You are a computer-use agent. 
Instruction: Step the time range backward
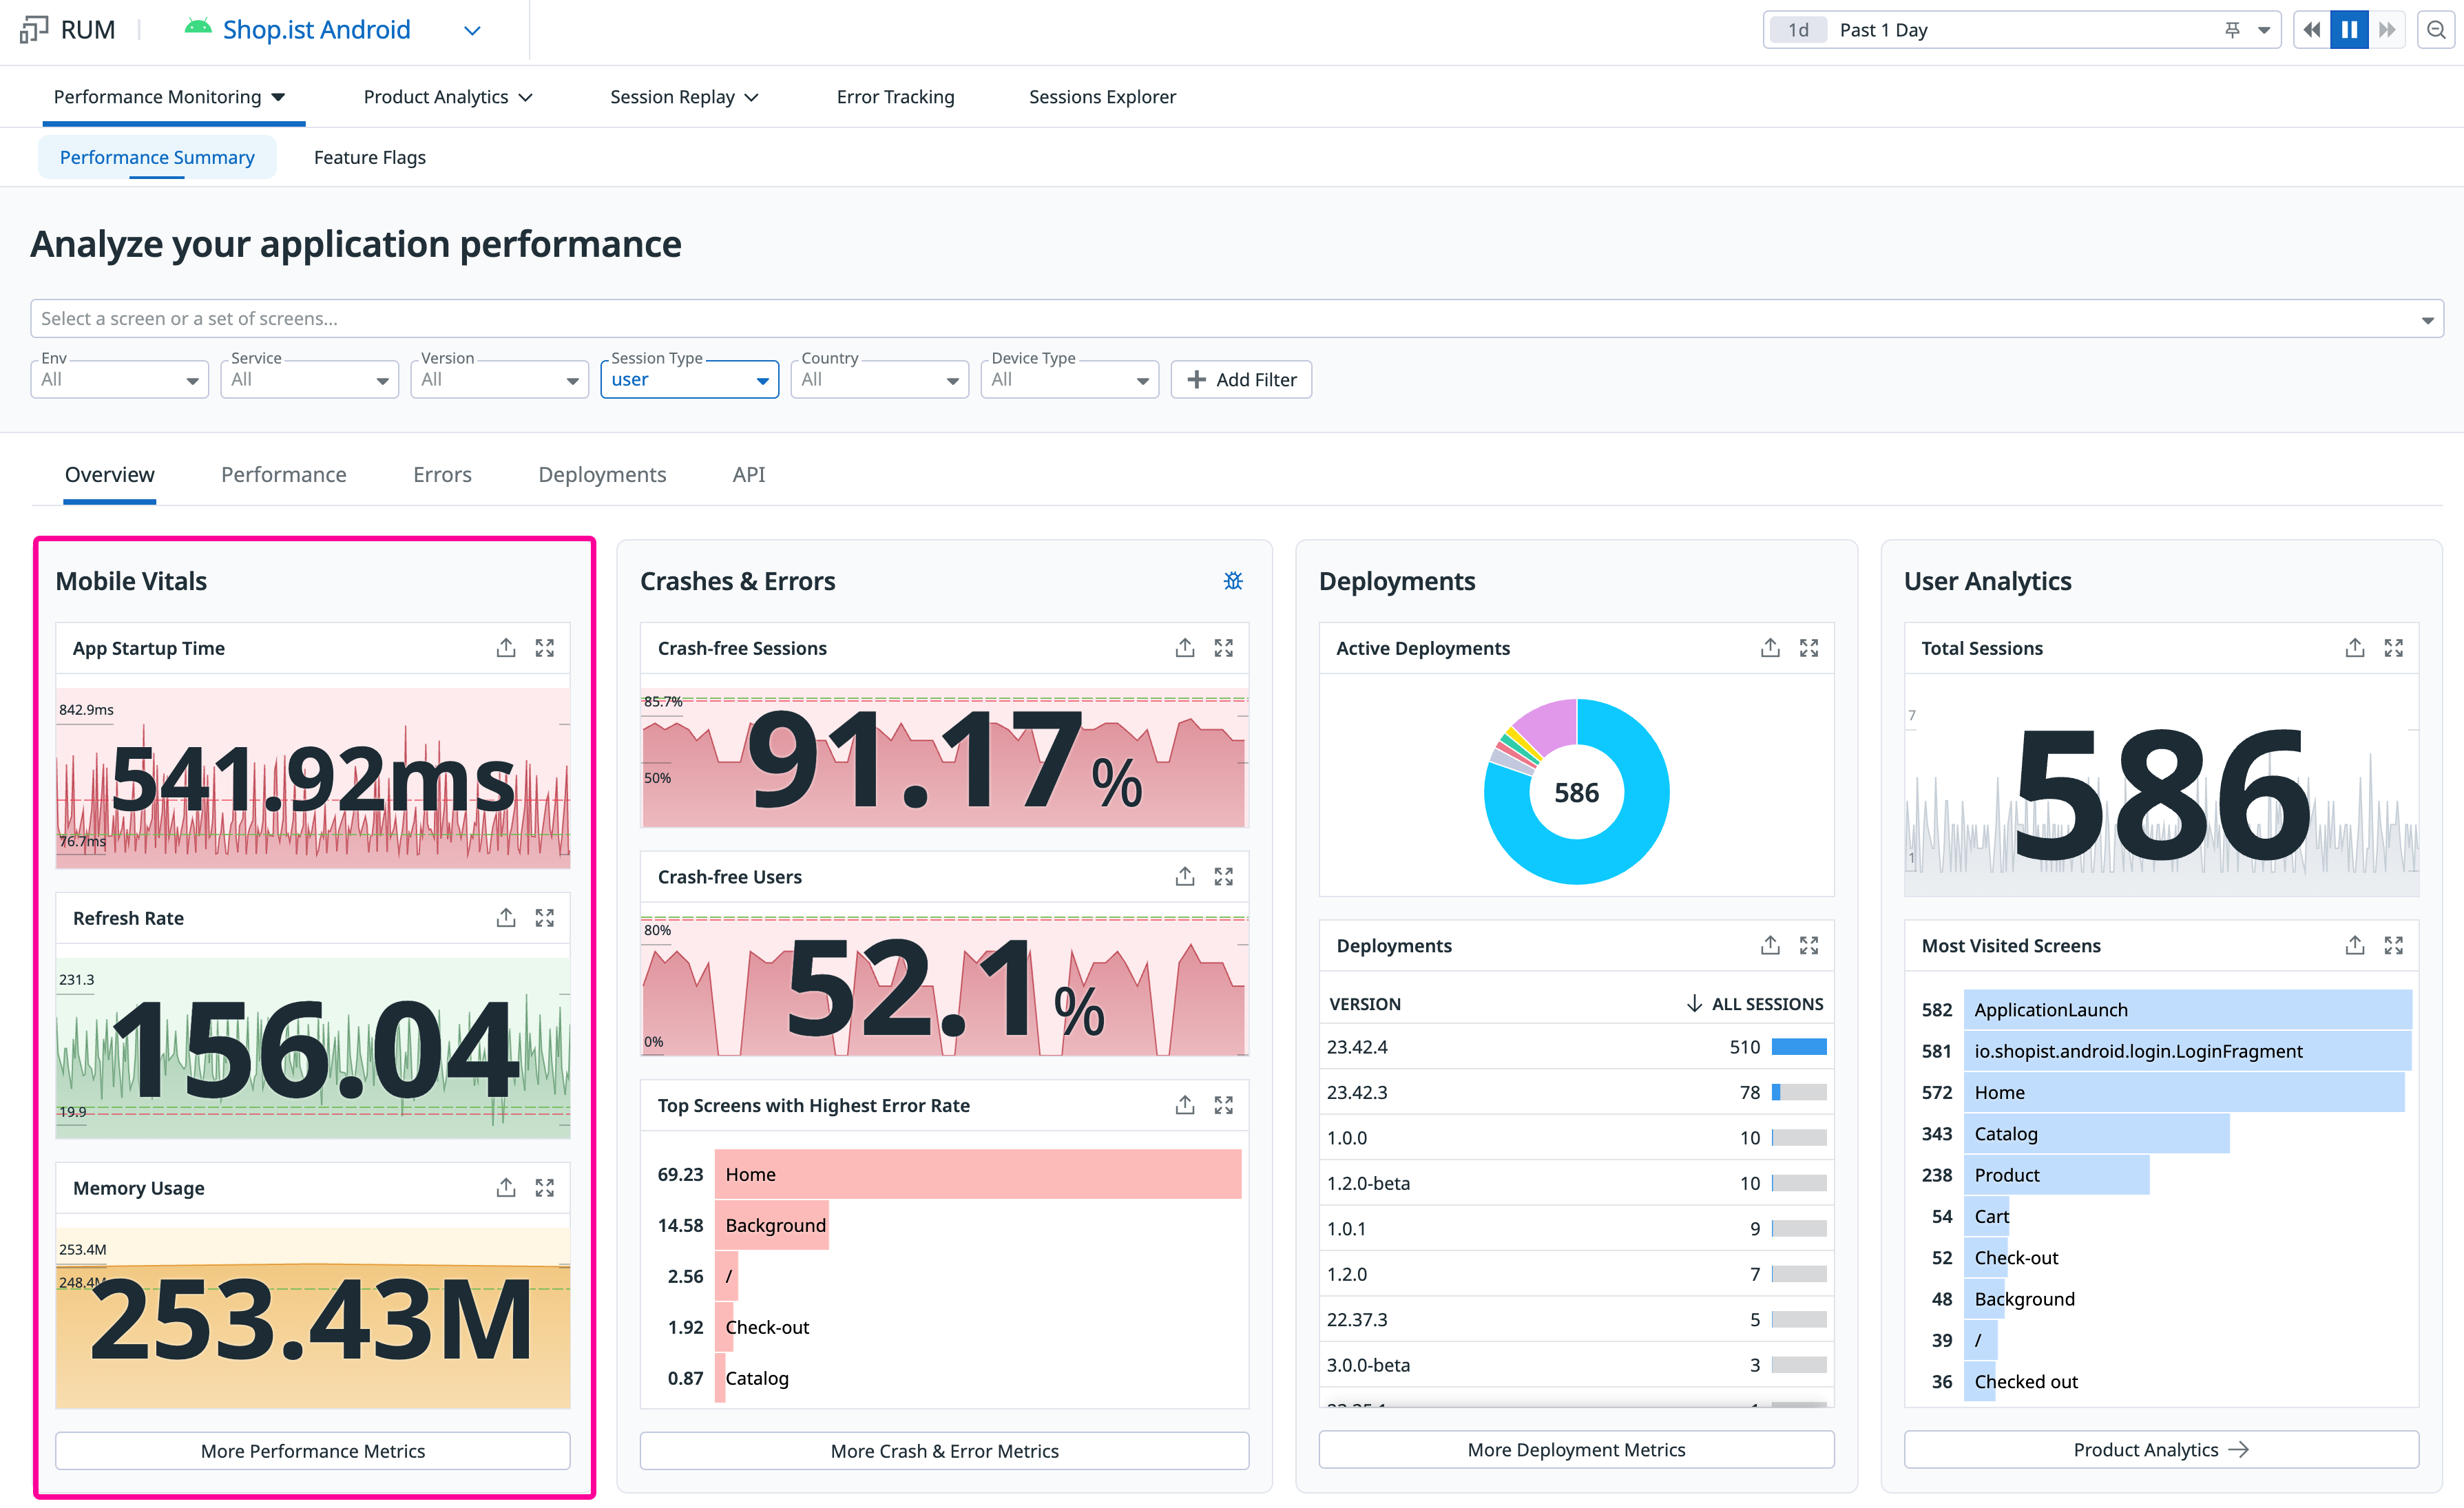point(2311,30)
